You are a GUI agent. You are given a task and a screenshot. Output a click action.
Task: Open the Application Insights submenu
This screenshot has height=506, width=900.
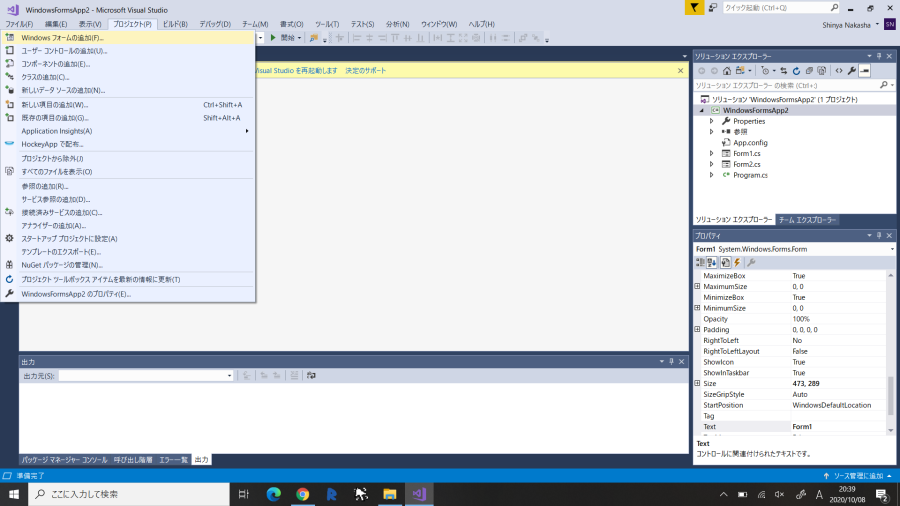(x=129, y=131)
